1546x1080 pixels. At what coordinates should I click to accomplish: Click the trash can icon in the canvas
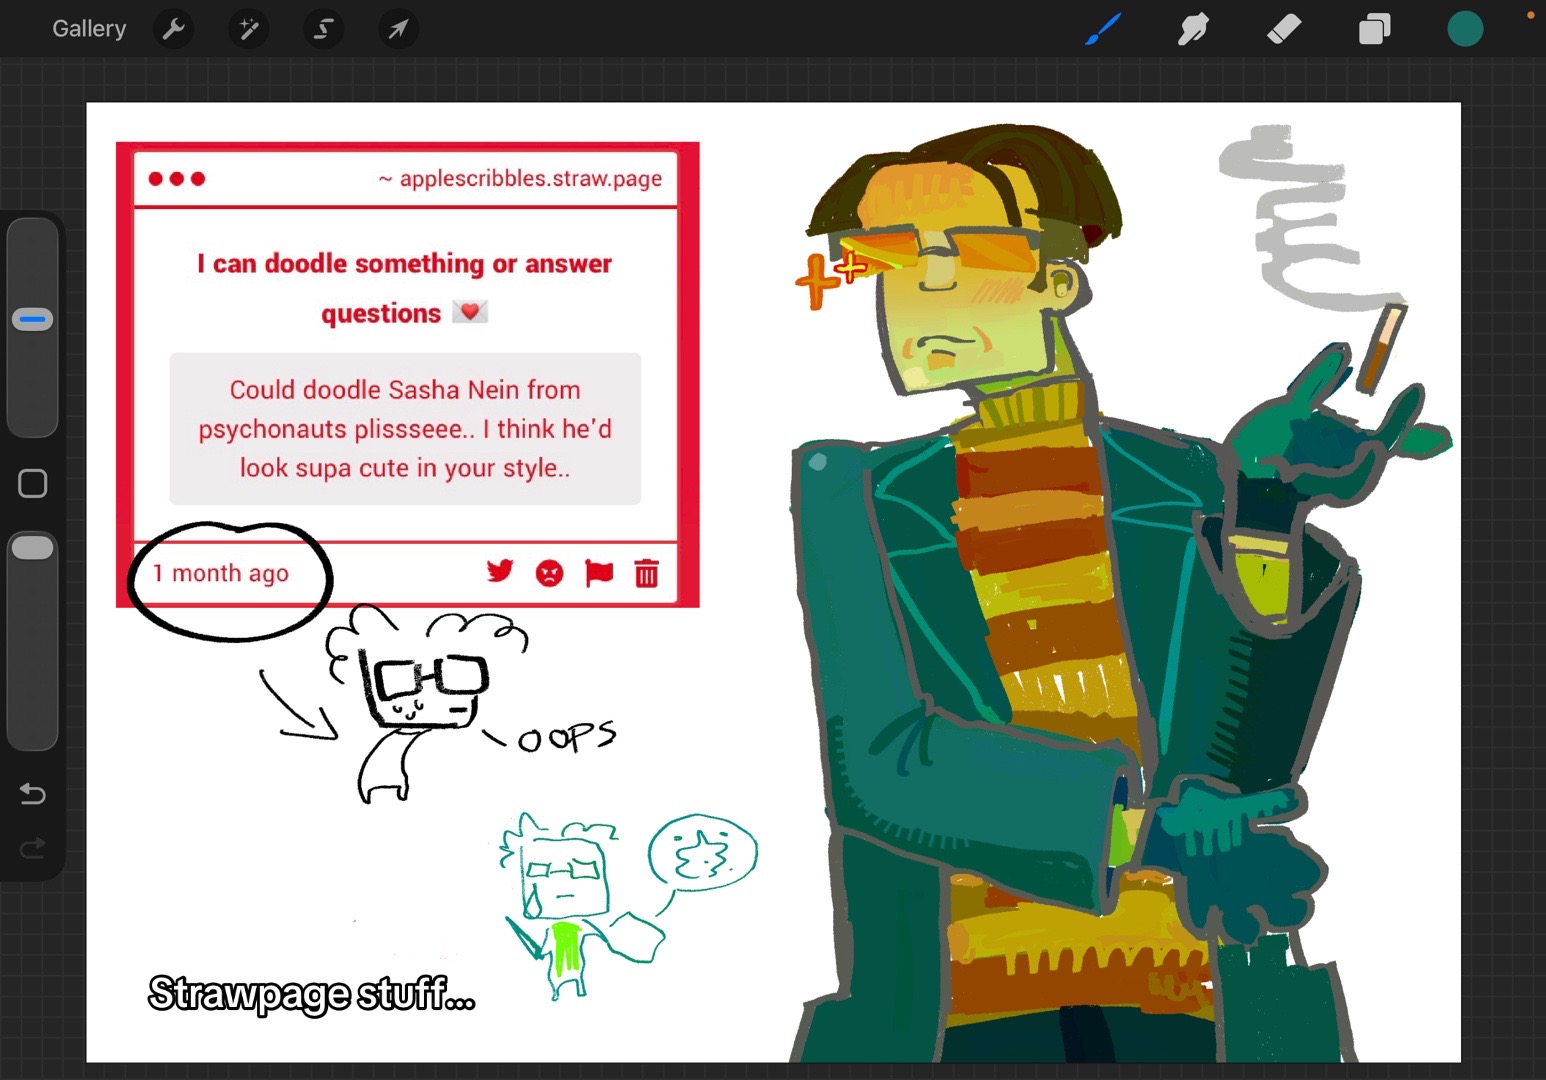(x=647, y=573)
